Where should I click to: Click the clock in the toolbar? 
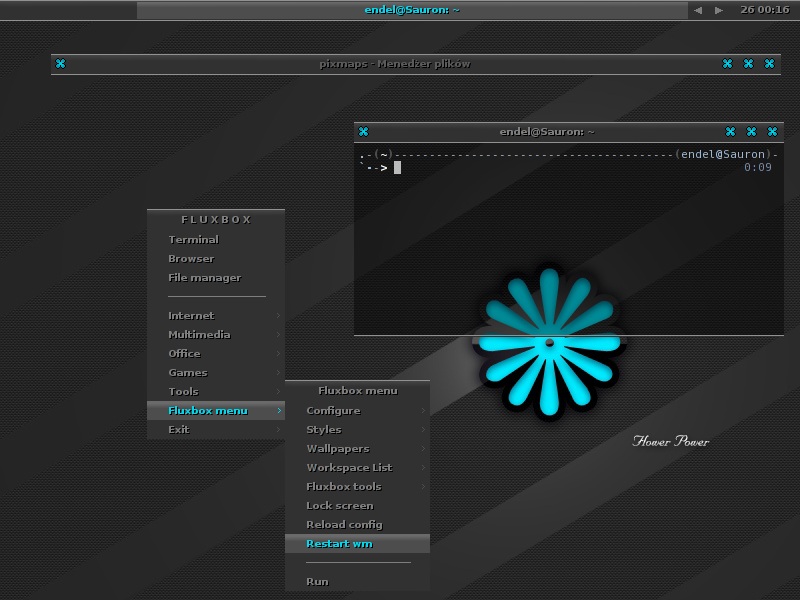765,10
